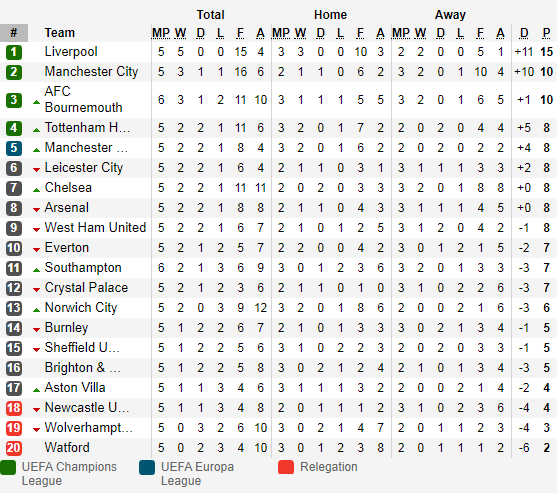
Task: Sort by the # rank column header
Action: click(x=14, y=33)
